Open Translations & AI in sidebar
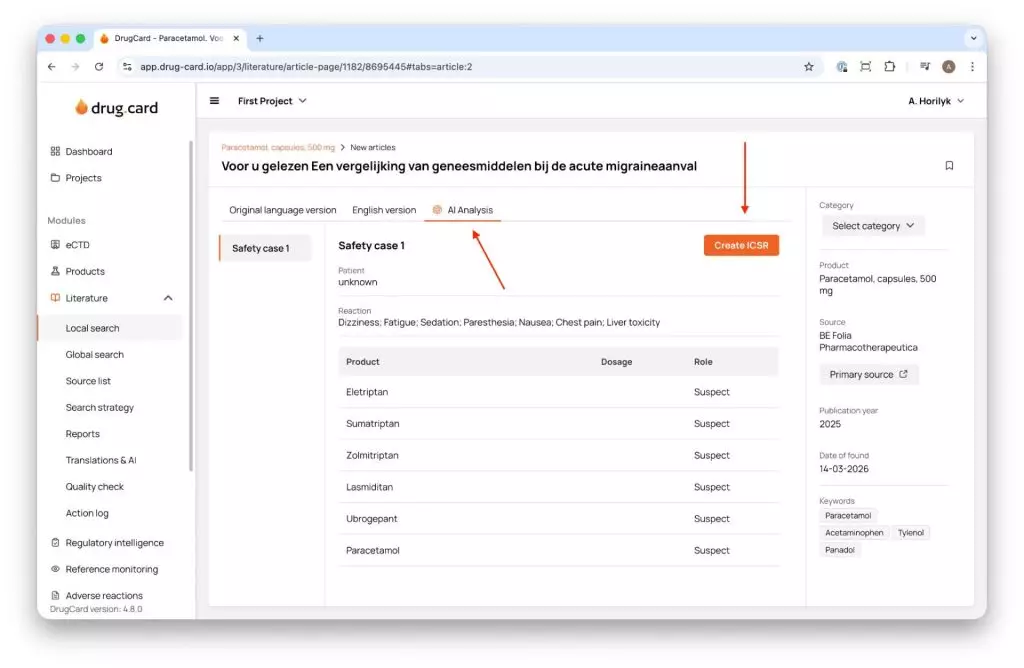The height and width of the screenshot is (668, 1024). 101,460
